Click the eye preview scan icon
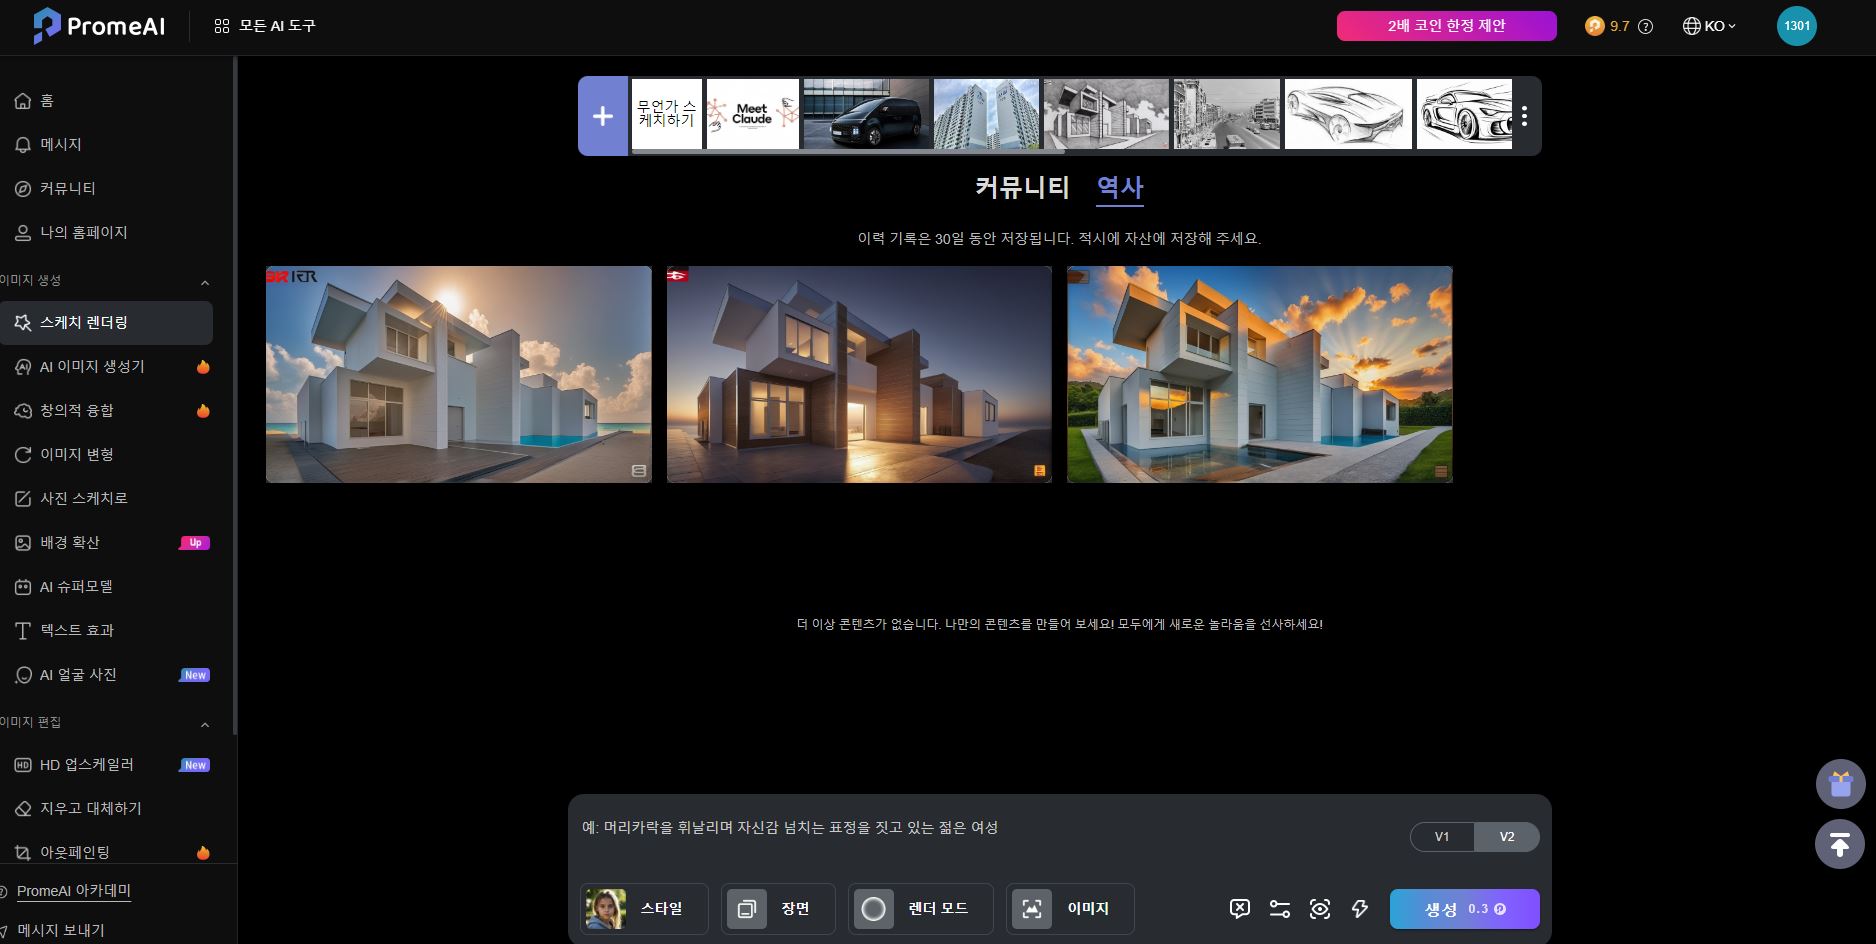 [1319, 909]
